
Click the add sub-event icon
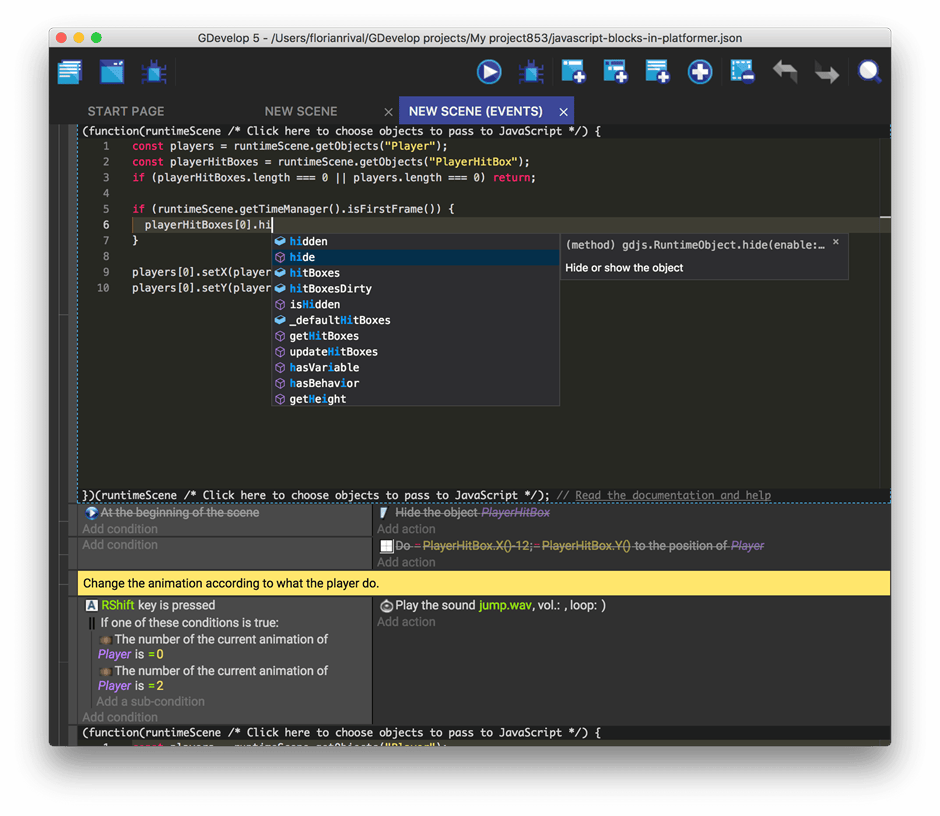click(x=615, y=72)
